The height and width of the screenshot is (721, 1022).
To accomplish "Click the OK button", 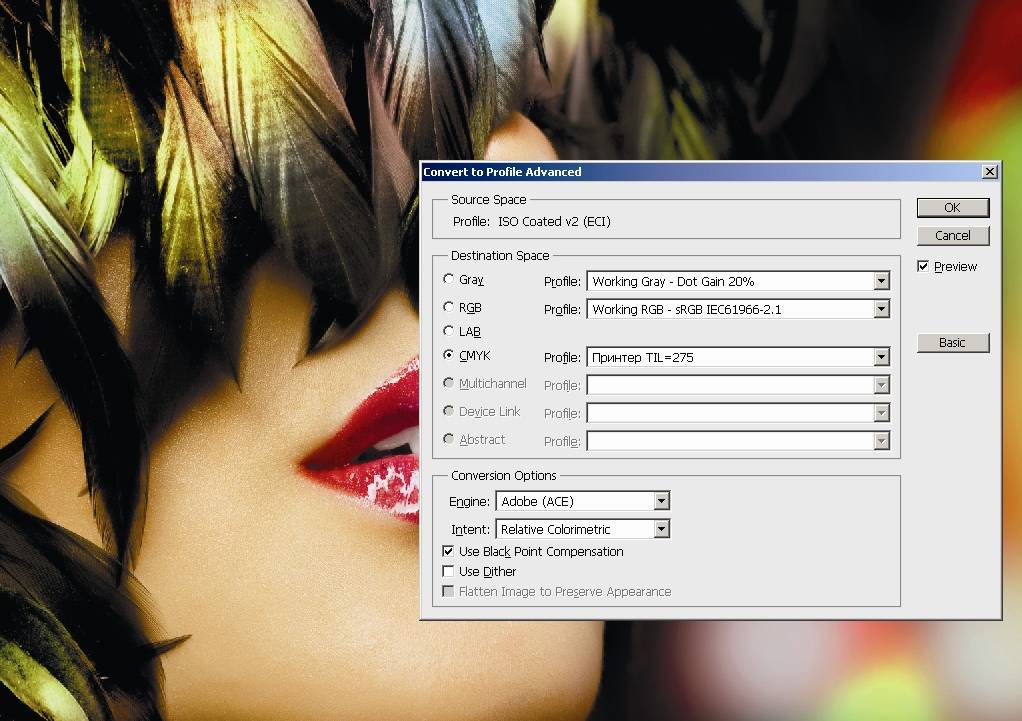I will 952,207.
